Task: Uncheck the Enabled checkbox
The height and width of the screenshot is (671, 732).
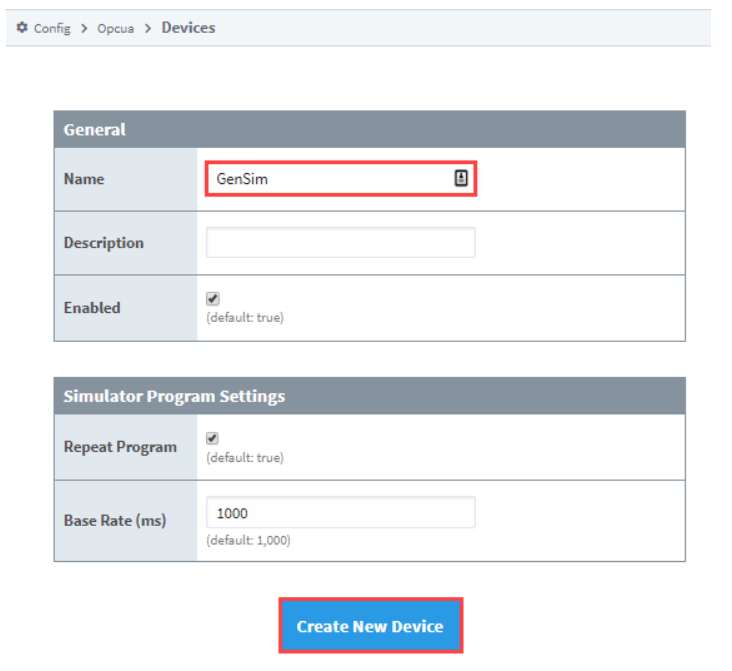Action: pos(212,298)
